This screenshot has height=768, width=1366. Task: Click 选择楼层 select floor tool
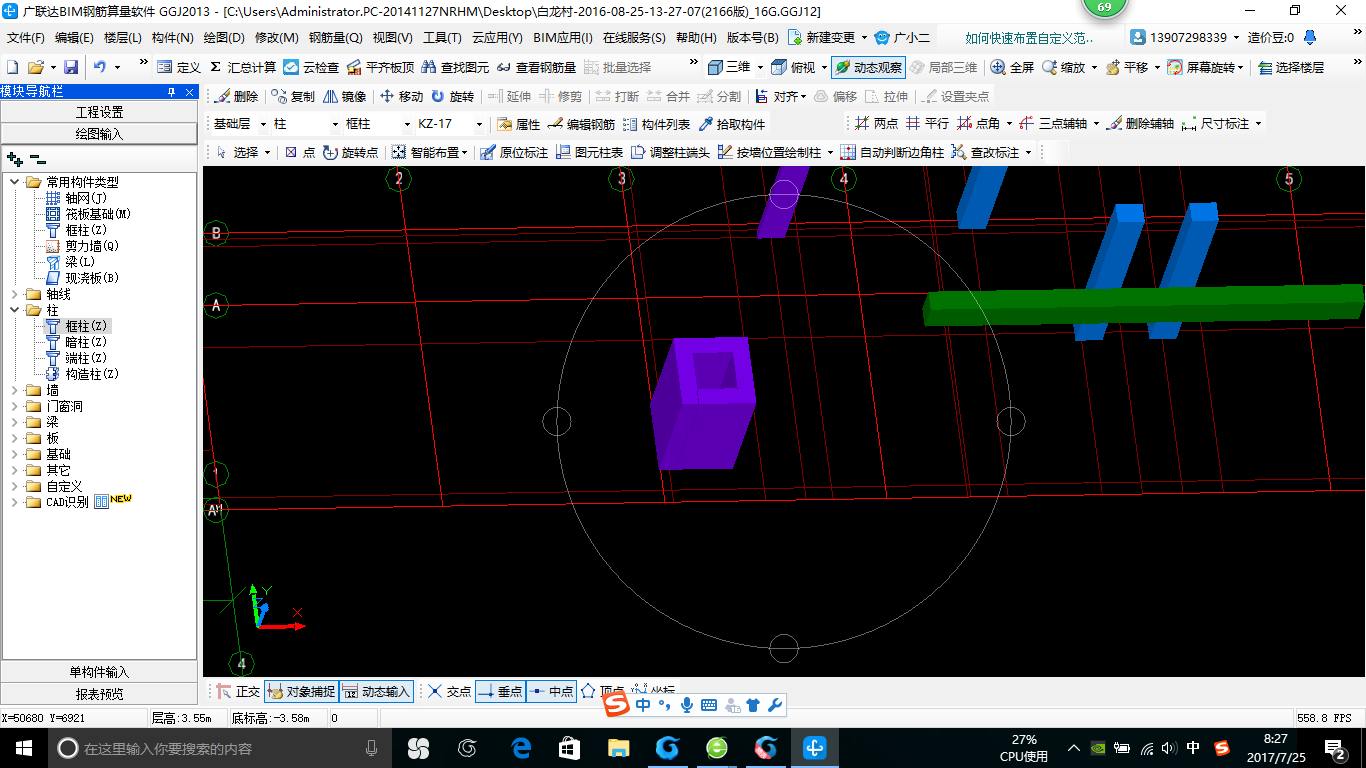pos(1291,67)
